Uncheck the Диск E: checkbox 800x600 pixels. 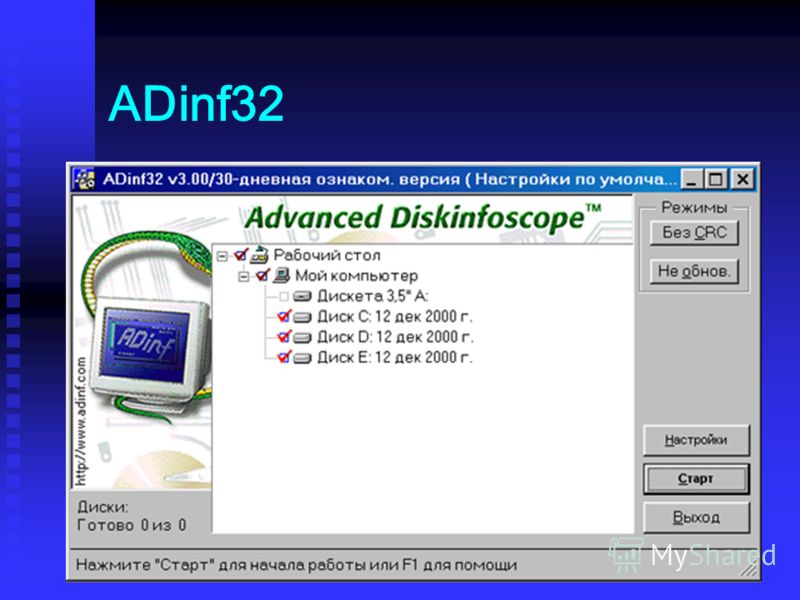(284, 357)
